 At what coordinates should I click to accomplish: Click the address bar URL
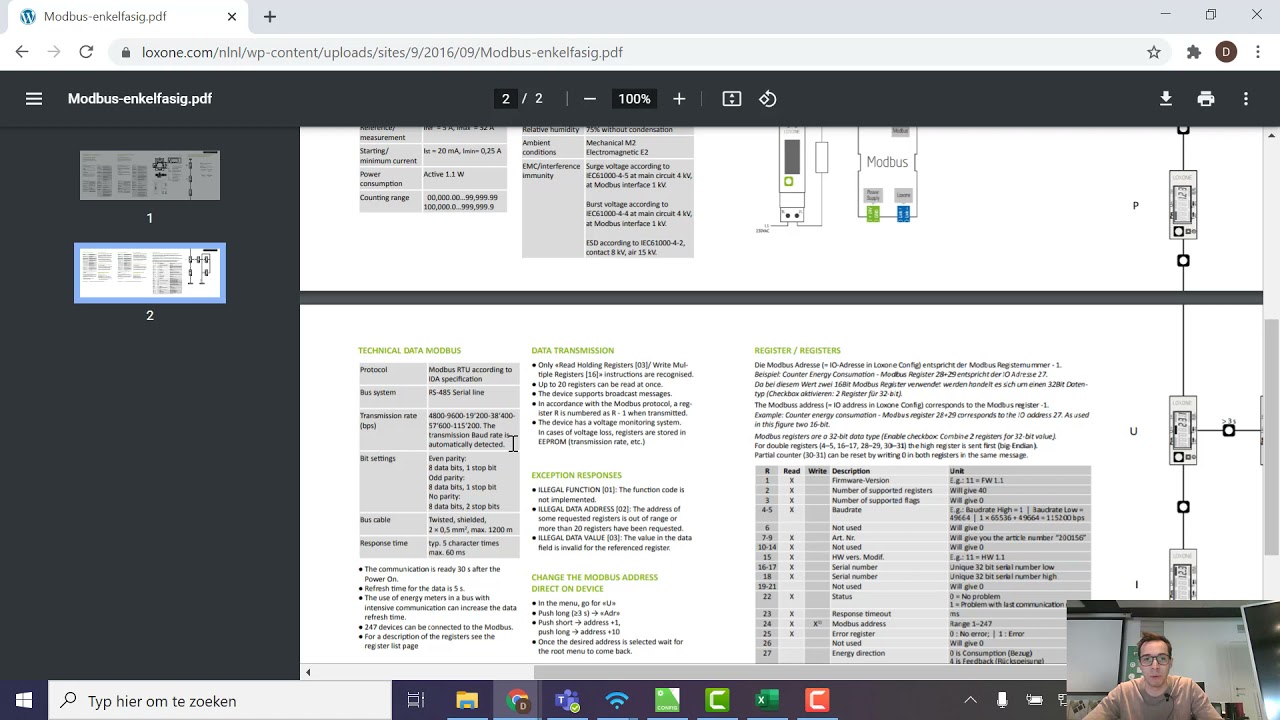pos(382,52)
